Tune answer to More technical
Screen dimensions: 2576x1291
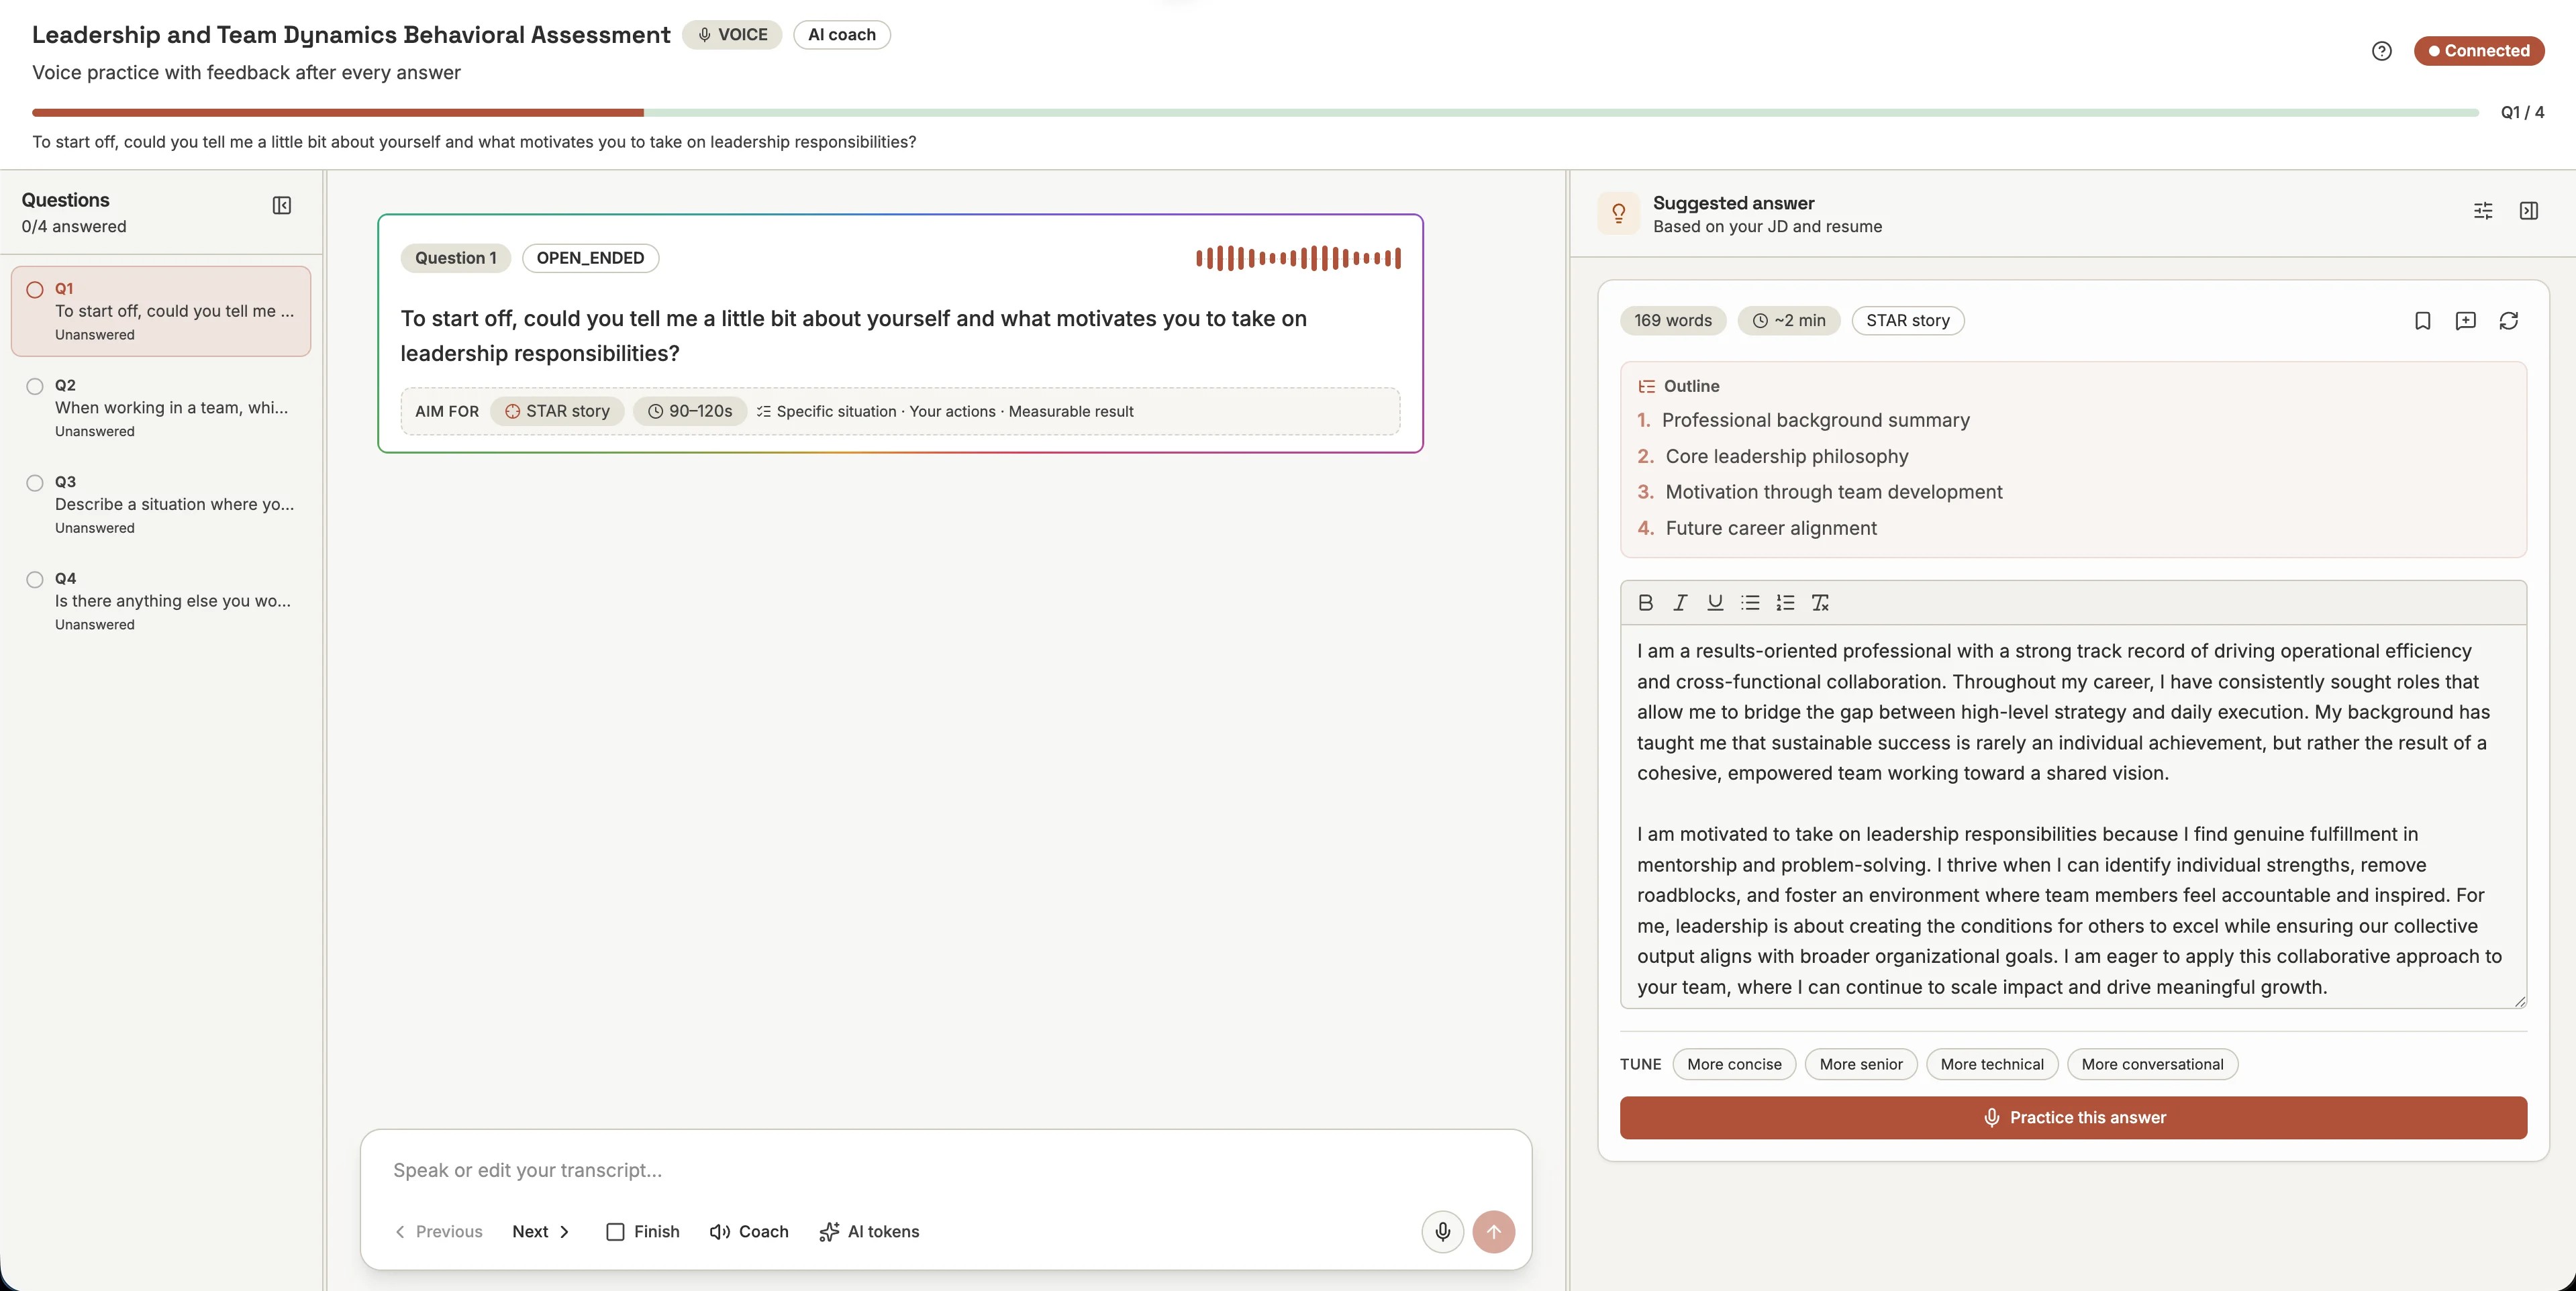[x=1992, y=1064]
